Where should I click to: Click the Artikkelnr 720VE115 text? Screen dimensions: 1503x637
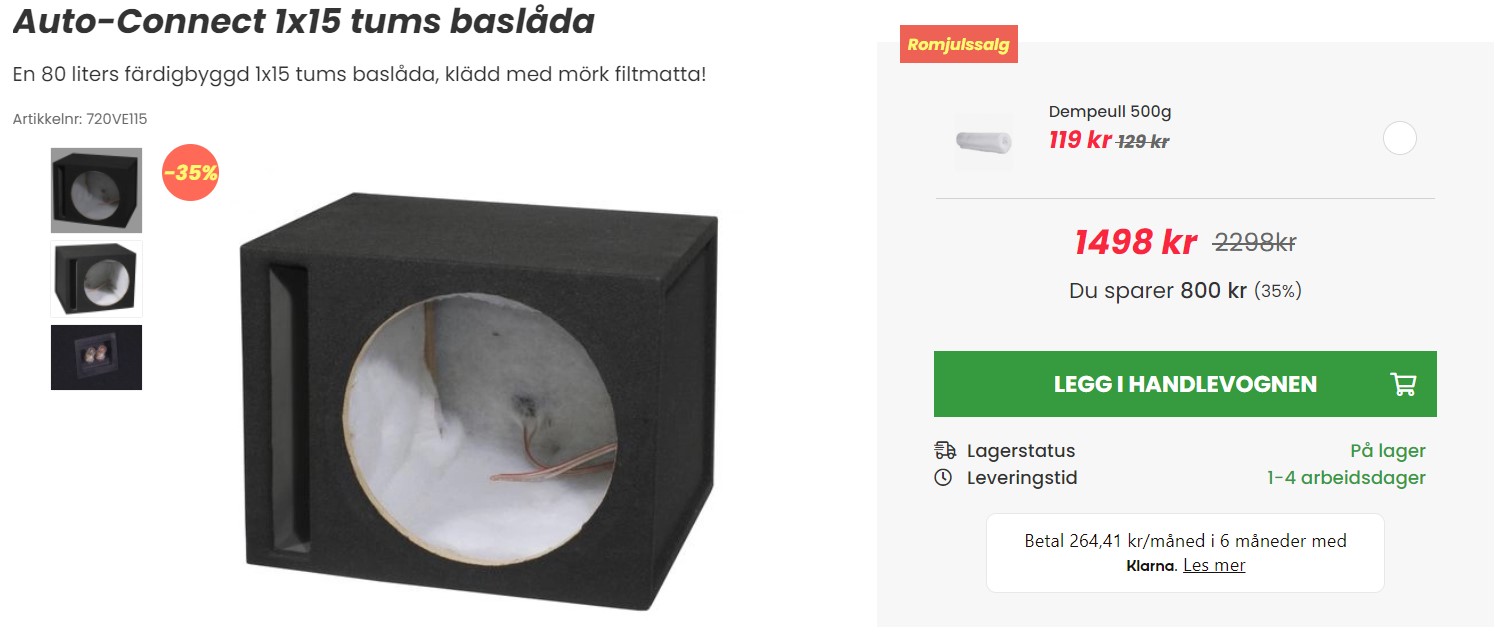(x=80, y=119)
